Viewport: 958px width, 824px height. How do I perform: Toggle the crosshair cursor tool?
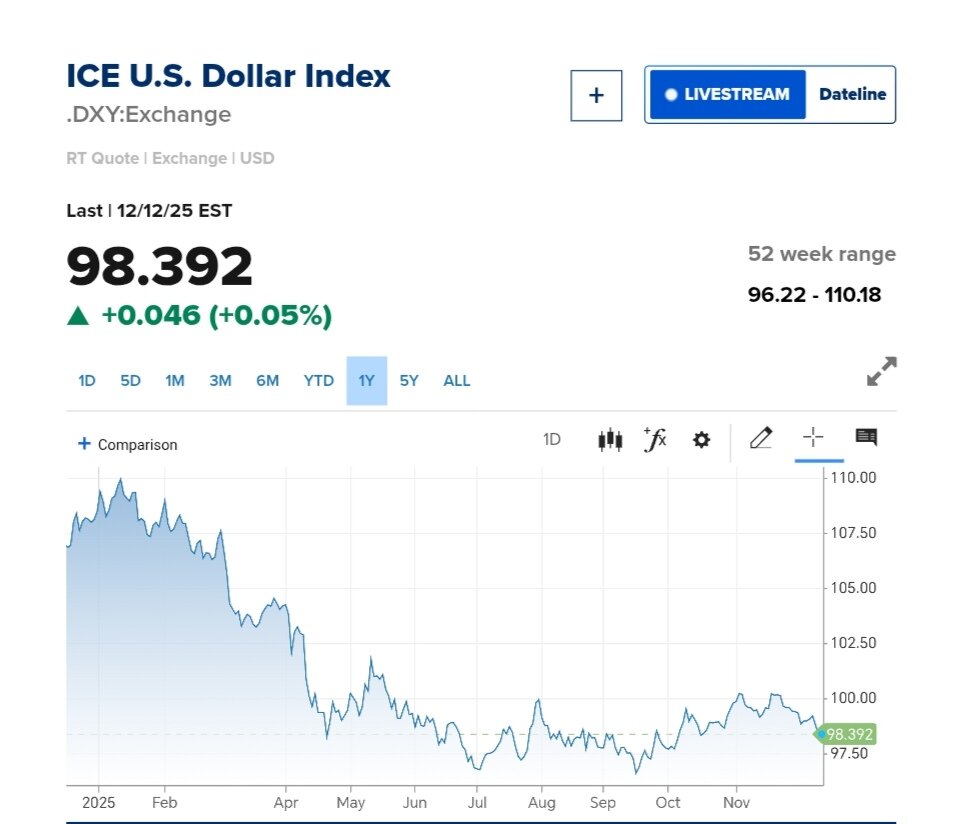[813, 437]
